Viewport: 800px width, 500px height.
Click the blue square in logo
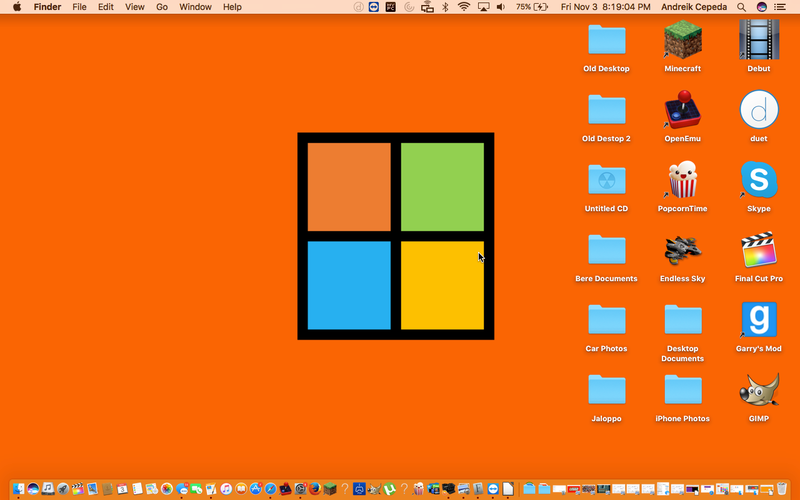(x=349, y=285)
